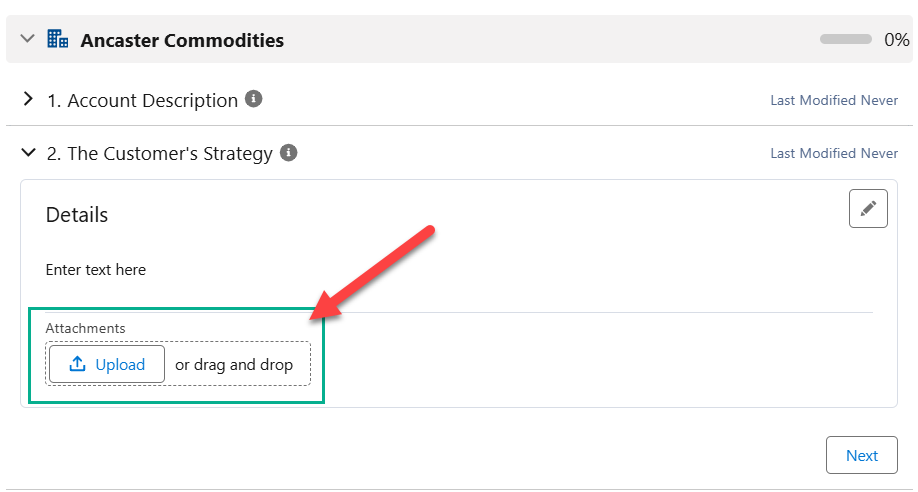
Task: Click the Upload button label
Action: [120, 365]
